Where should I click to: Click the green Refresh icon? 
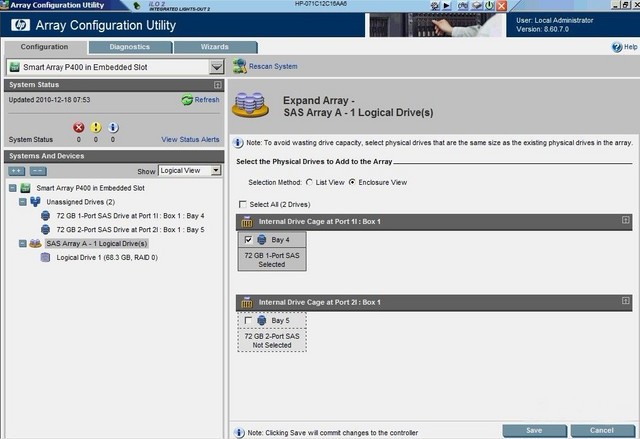click(187, 100)
